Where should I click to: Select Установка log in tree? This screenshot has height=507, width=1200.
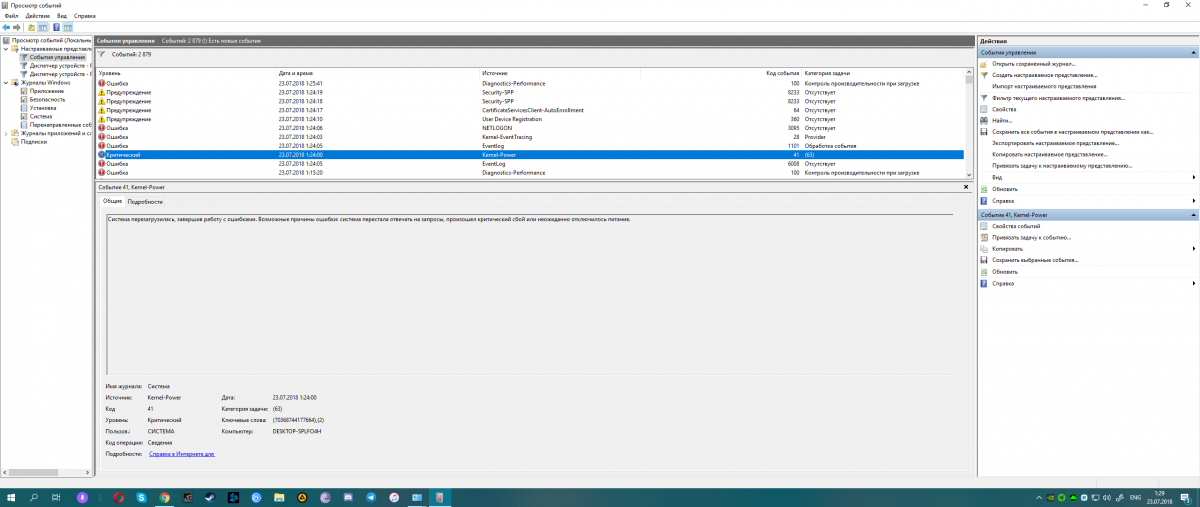pyautogui.click(x=43, y=107)
